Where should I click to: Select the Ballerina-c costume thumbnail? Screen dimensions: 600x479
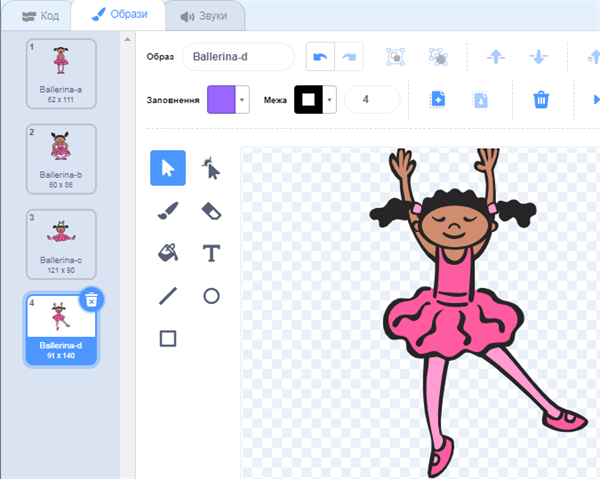(61, 241)
